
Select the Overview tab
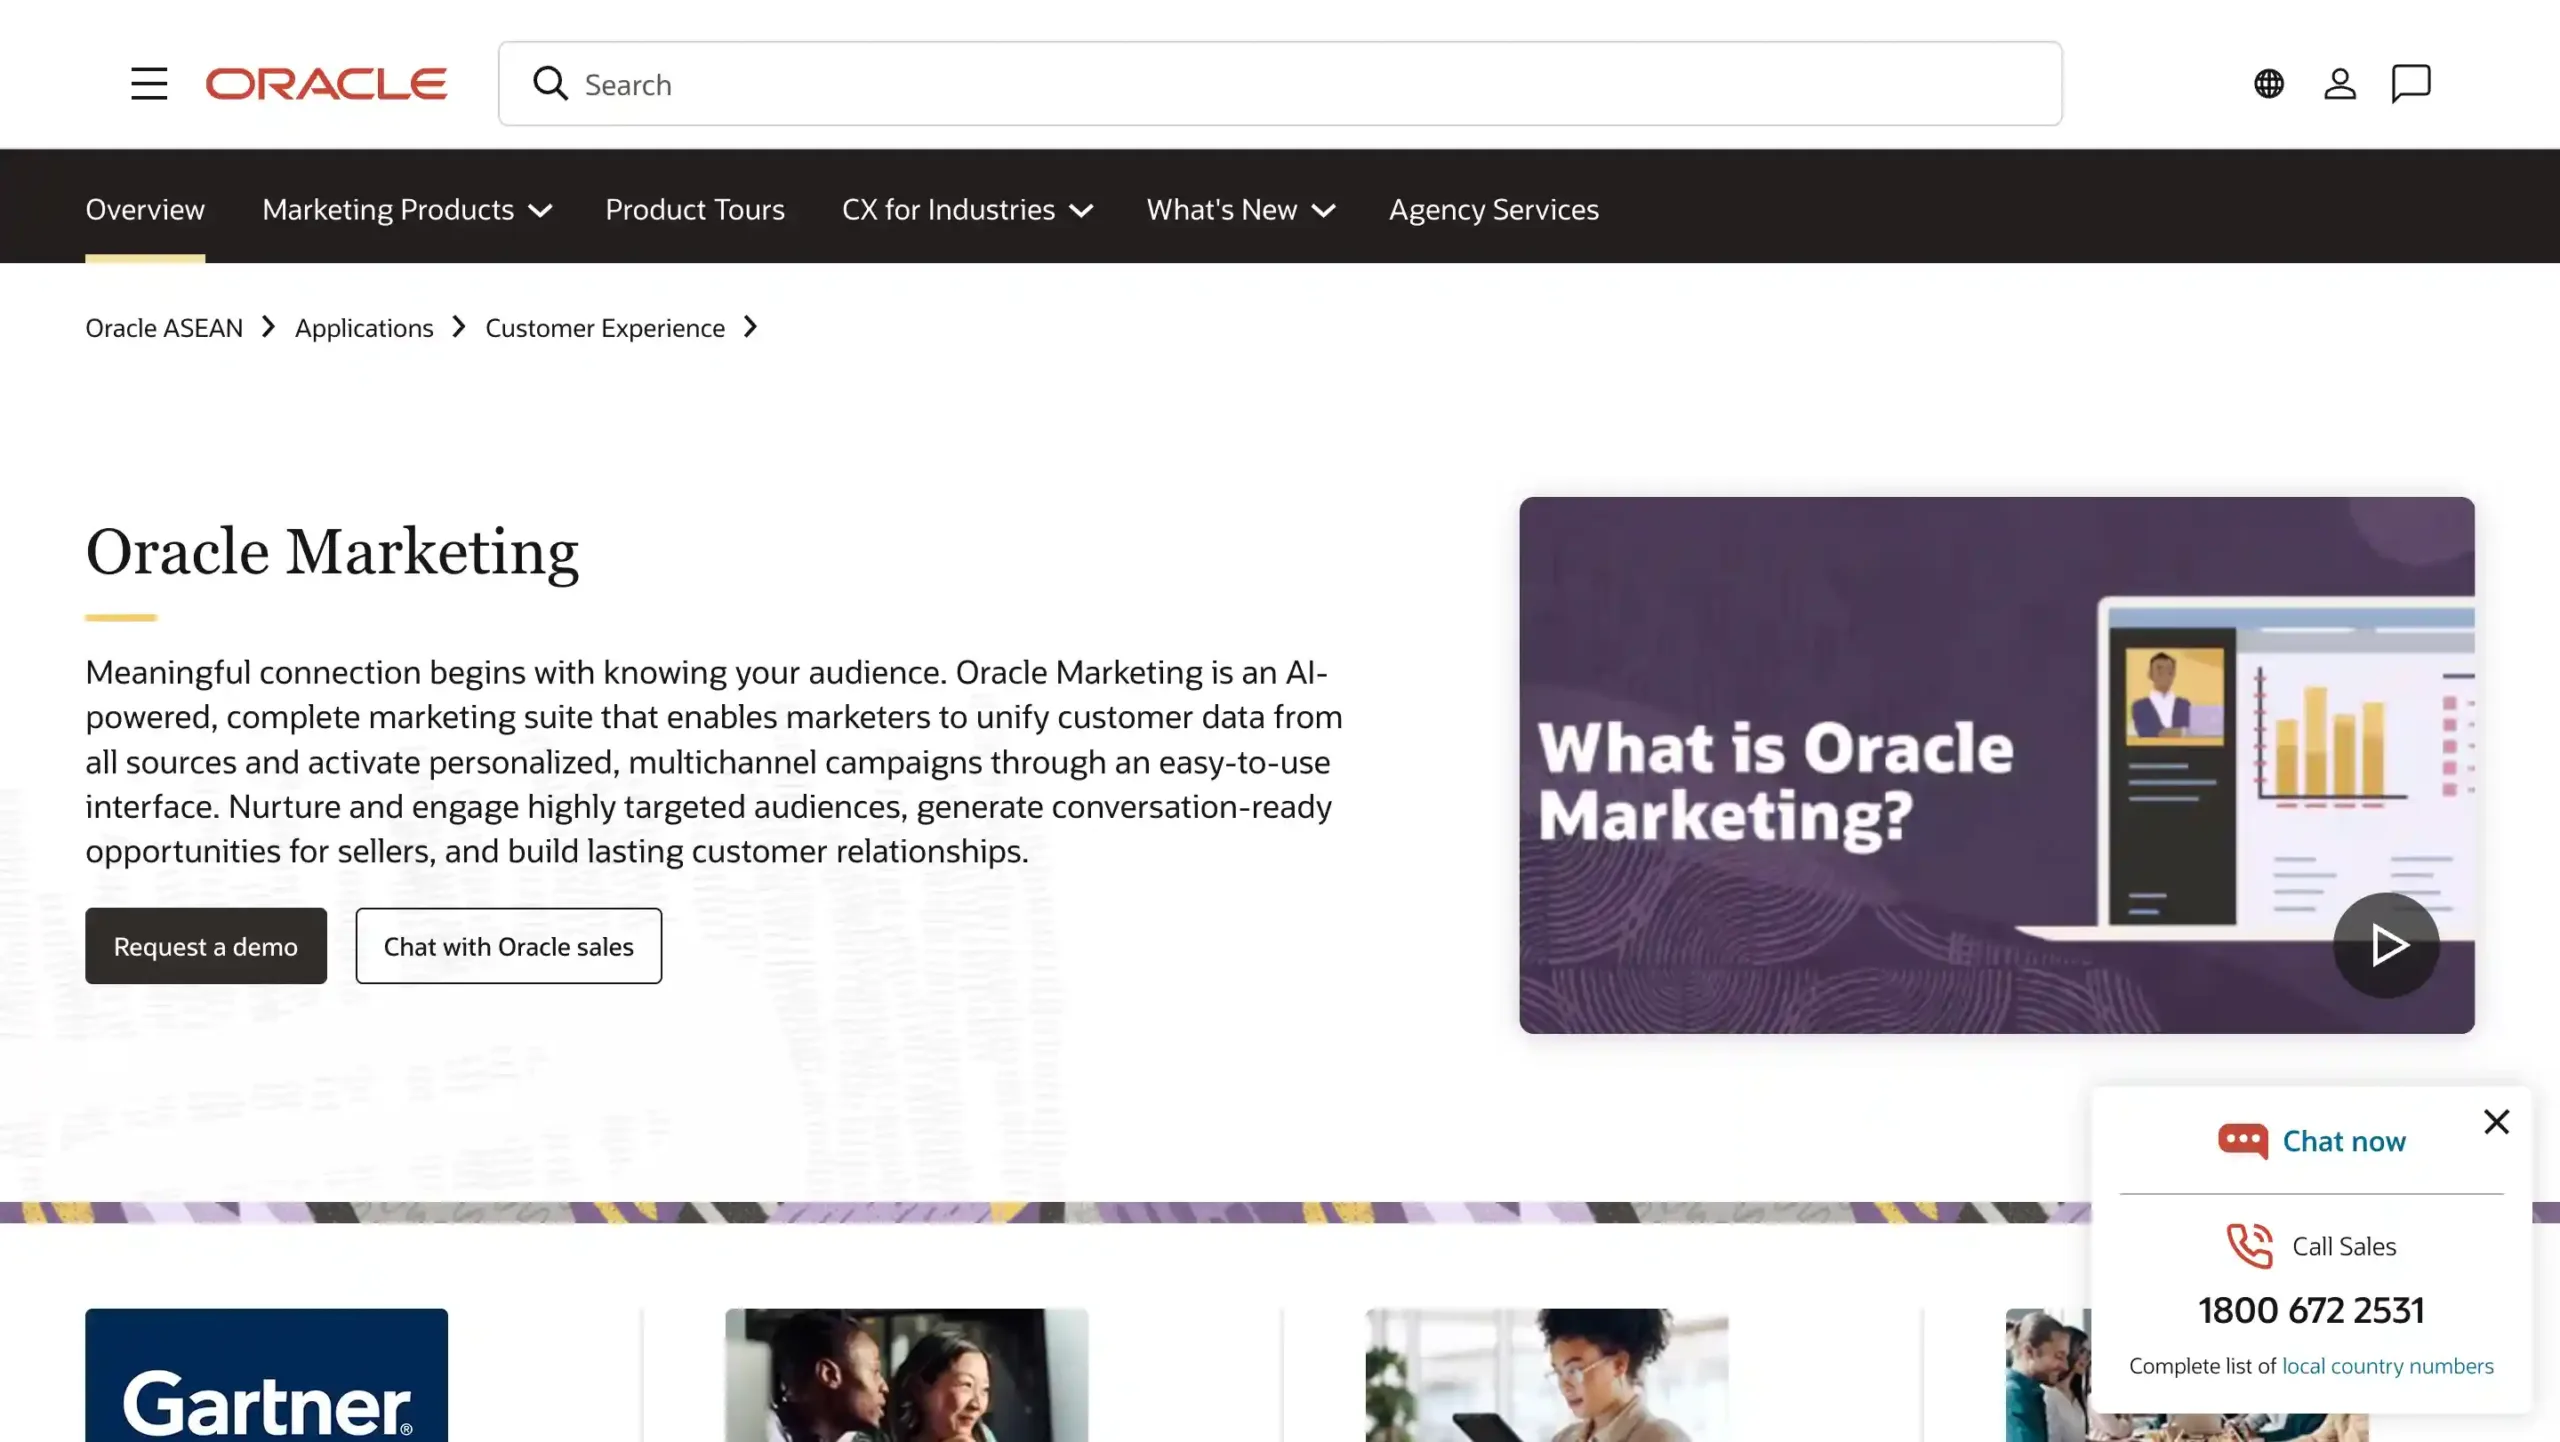145,210
